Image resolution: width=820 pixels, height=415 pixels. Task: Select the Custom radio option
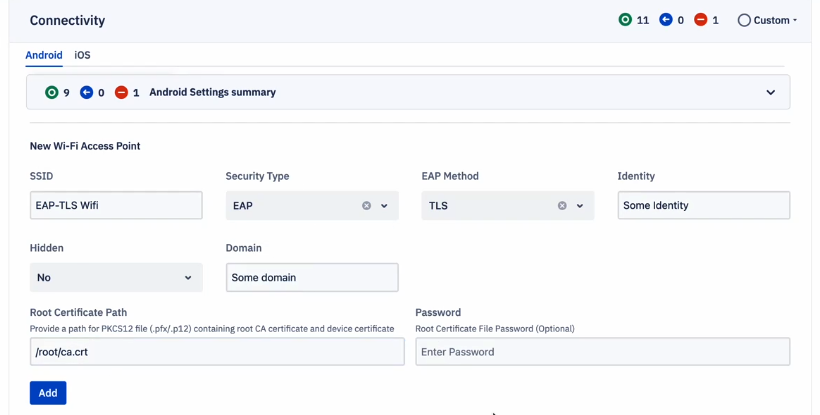tap(744, 20)
